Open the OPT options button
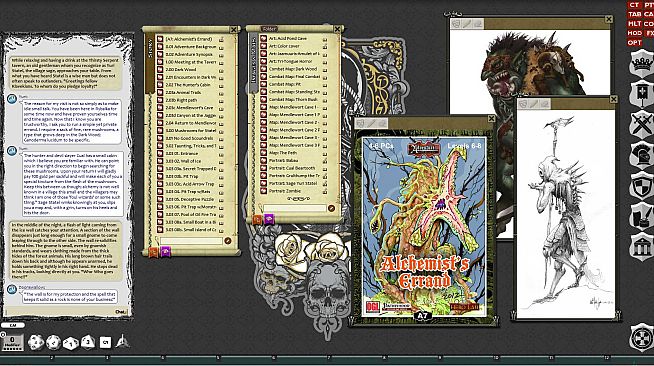Image resolution: width=654 pixels, height=366 pixels. point(634,43)
